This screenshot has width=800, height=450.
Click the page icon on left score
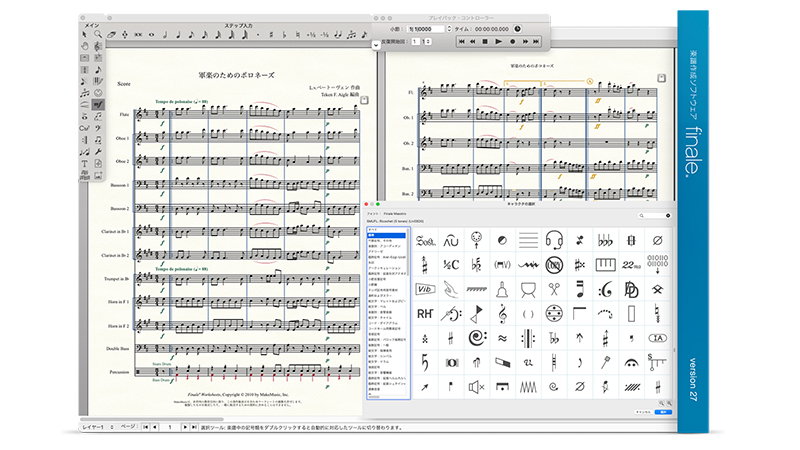pos(364,101)
